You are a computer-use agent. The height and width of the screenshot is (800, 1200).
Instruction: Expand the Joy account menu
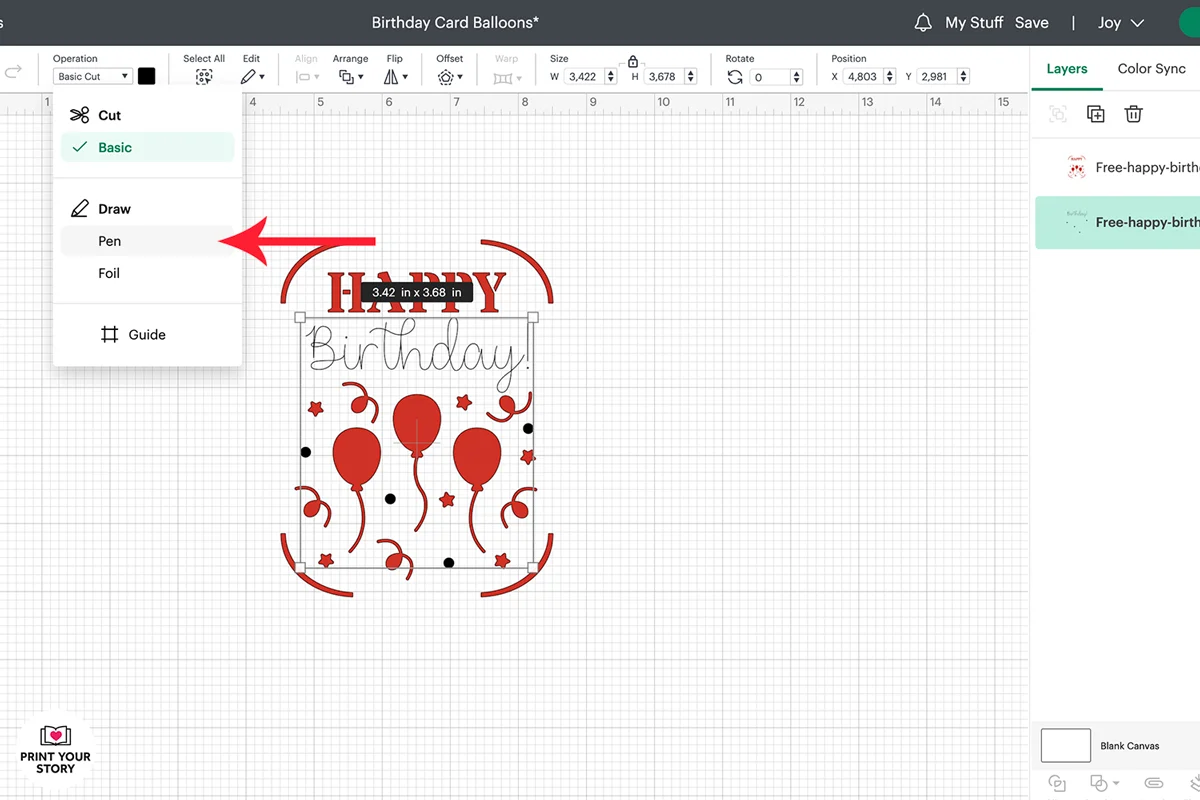1120,22
